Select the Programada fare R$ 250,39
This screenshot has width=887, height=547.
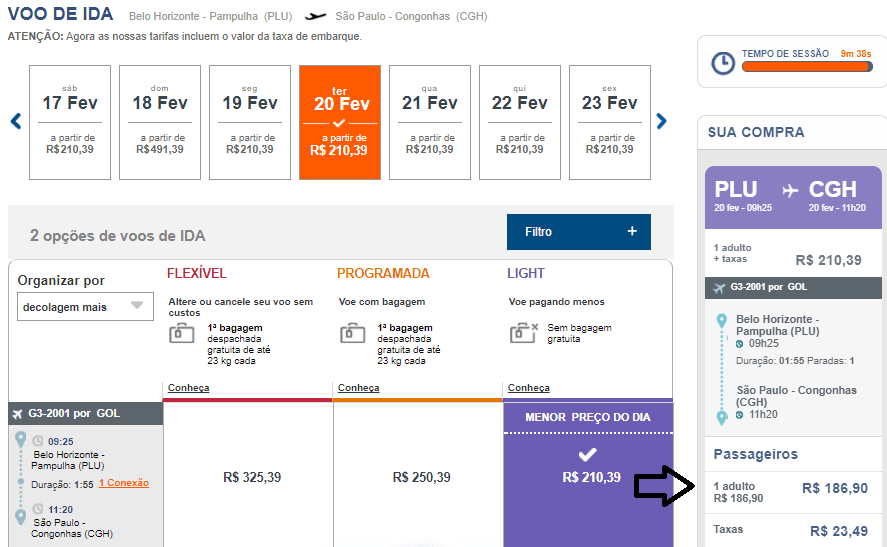pyautogui.click(x=421, y=477)
